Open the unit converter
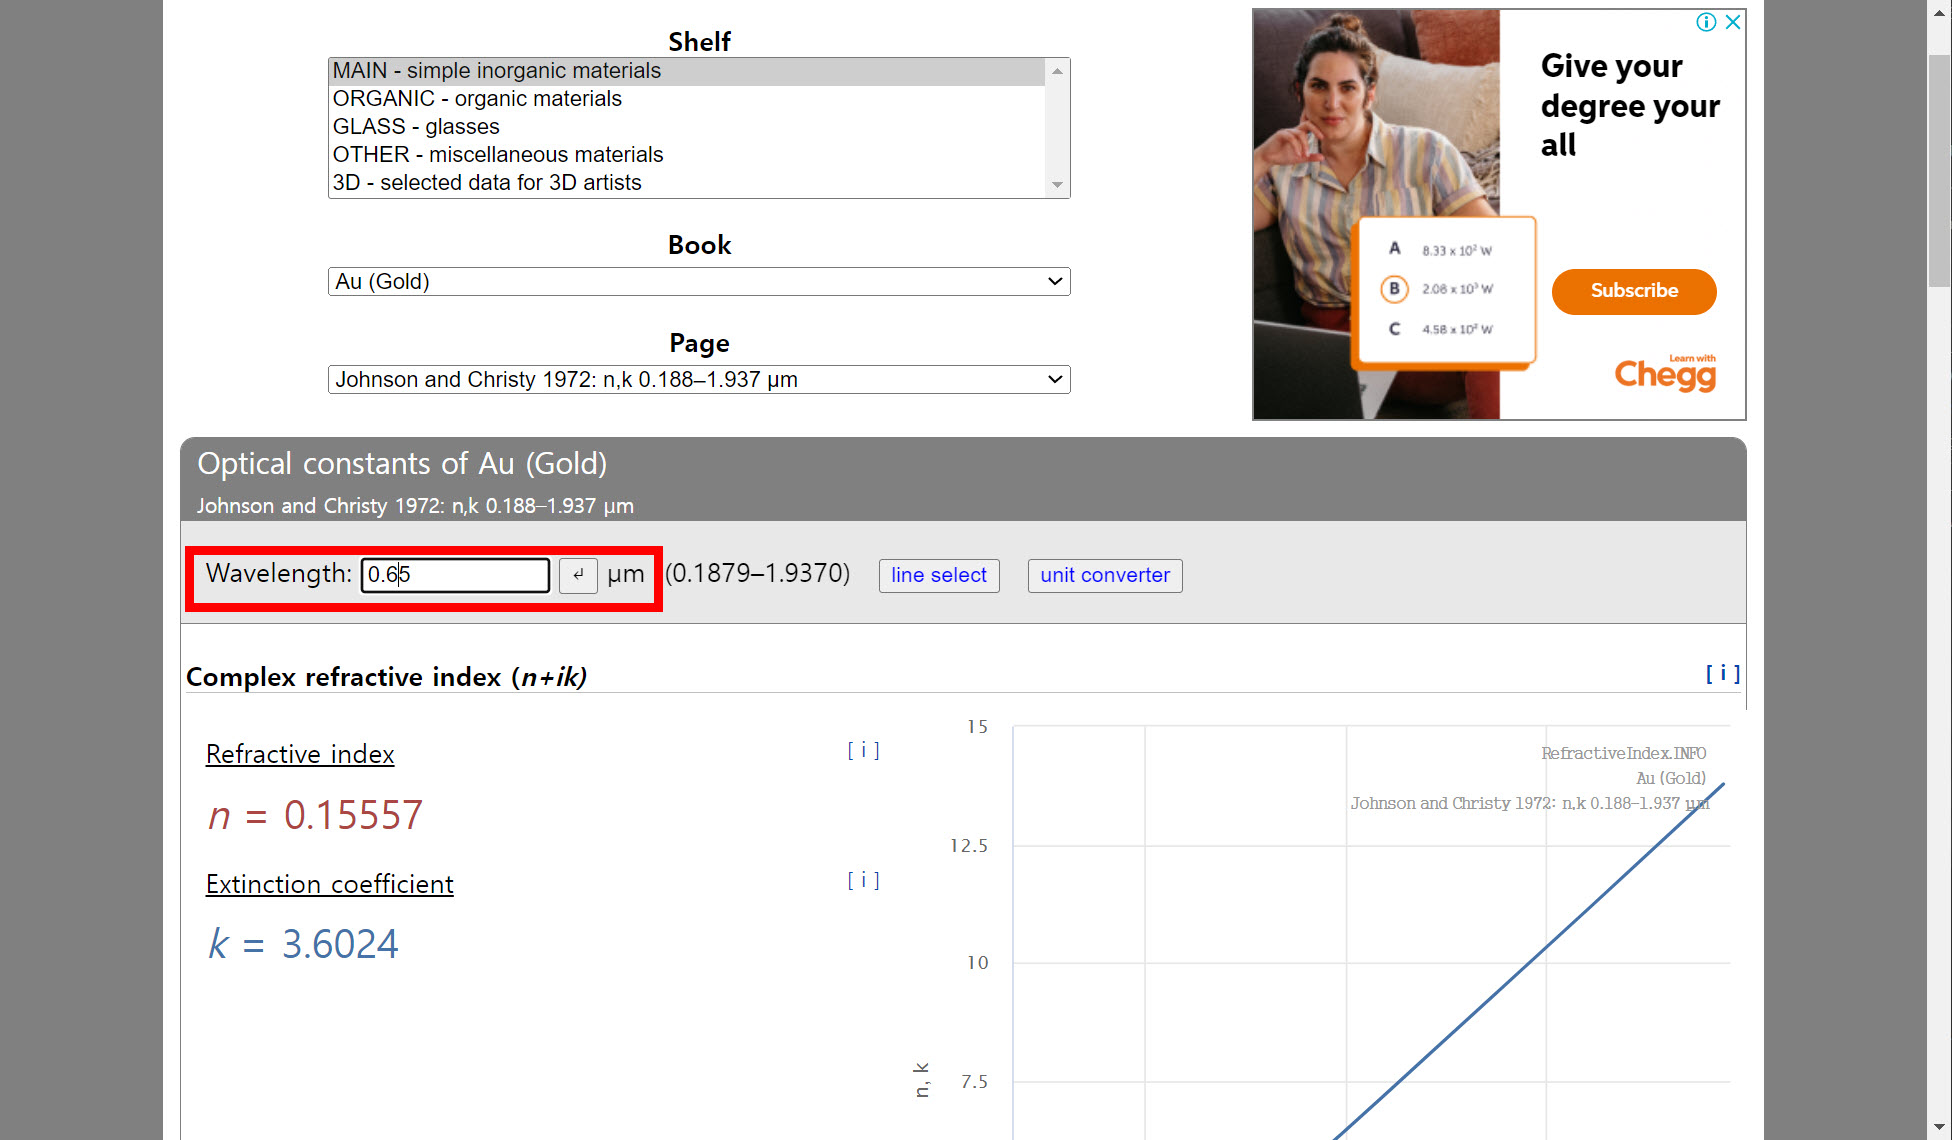 [x=1104, y=576]
